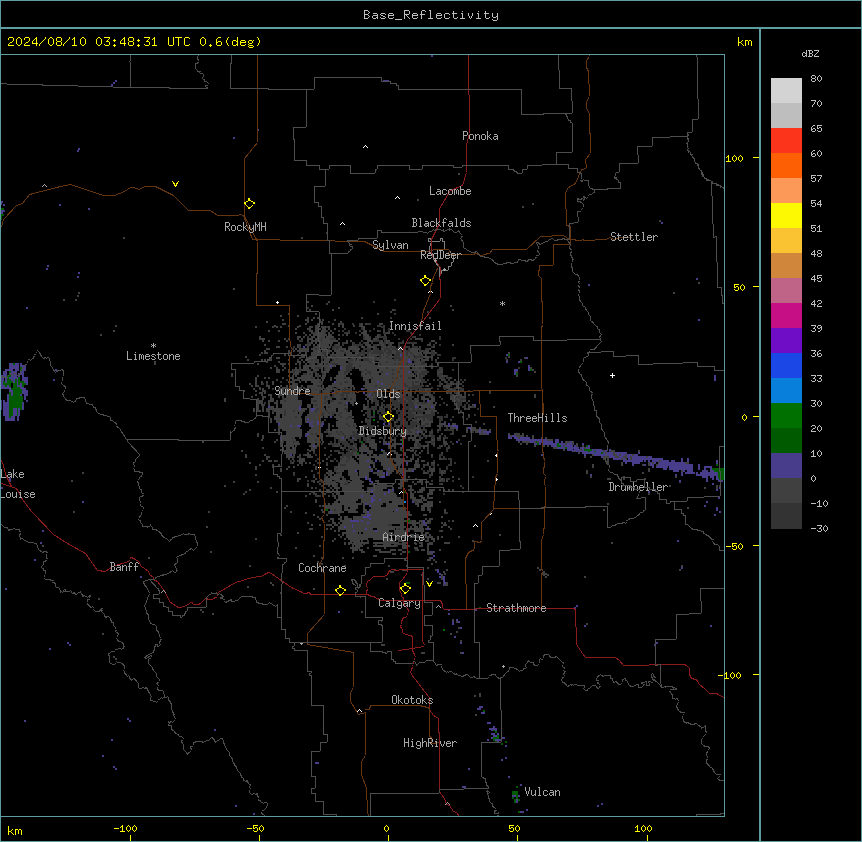862x842 pixels.
Task: Click the Vulcan town label
Action: point(542,792)
